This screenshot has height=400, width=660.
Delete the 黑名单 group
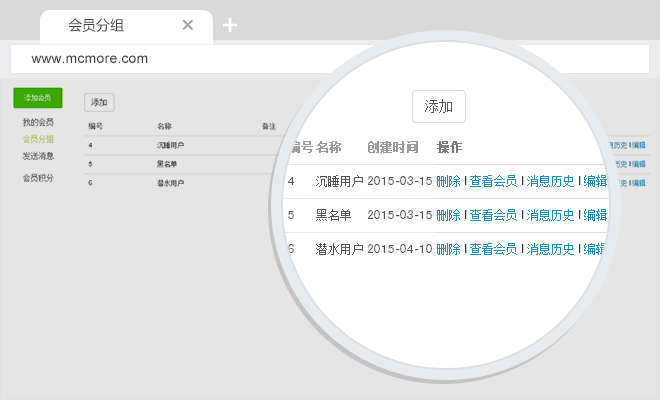[448, 215]
